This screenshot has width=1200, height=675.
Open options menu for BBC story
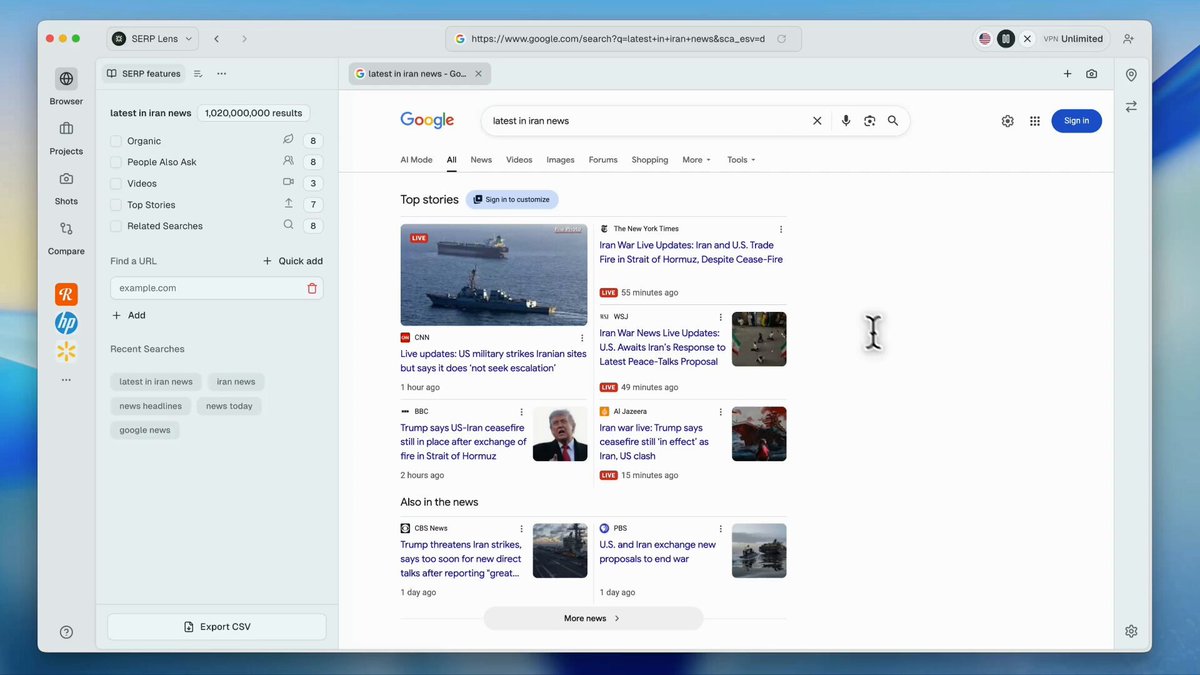[x=521, y=412]
